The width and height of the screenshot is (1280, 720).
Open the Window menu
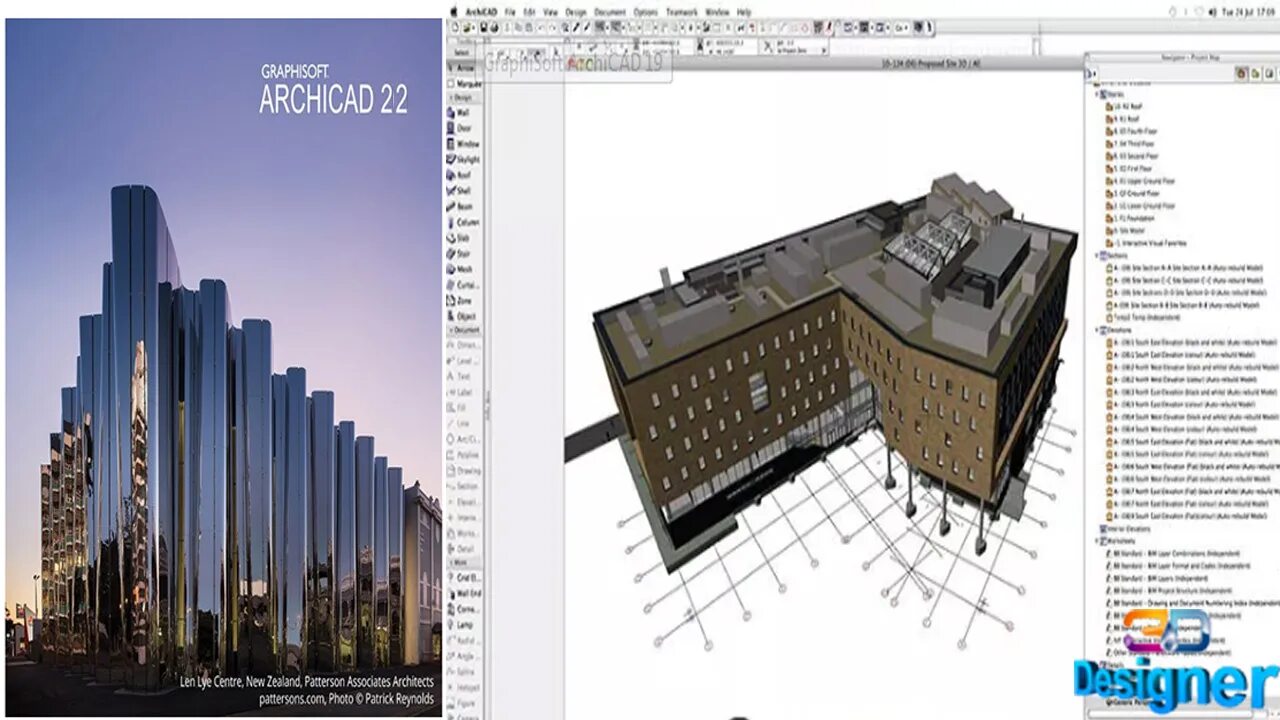point(717,11)
